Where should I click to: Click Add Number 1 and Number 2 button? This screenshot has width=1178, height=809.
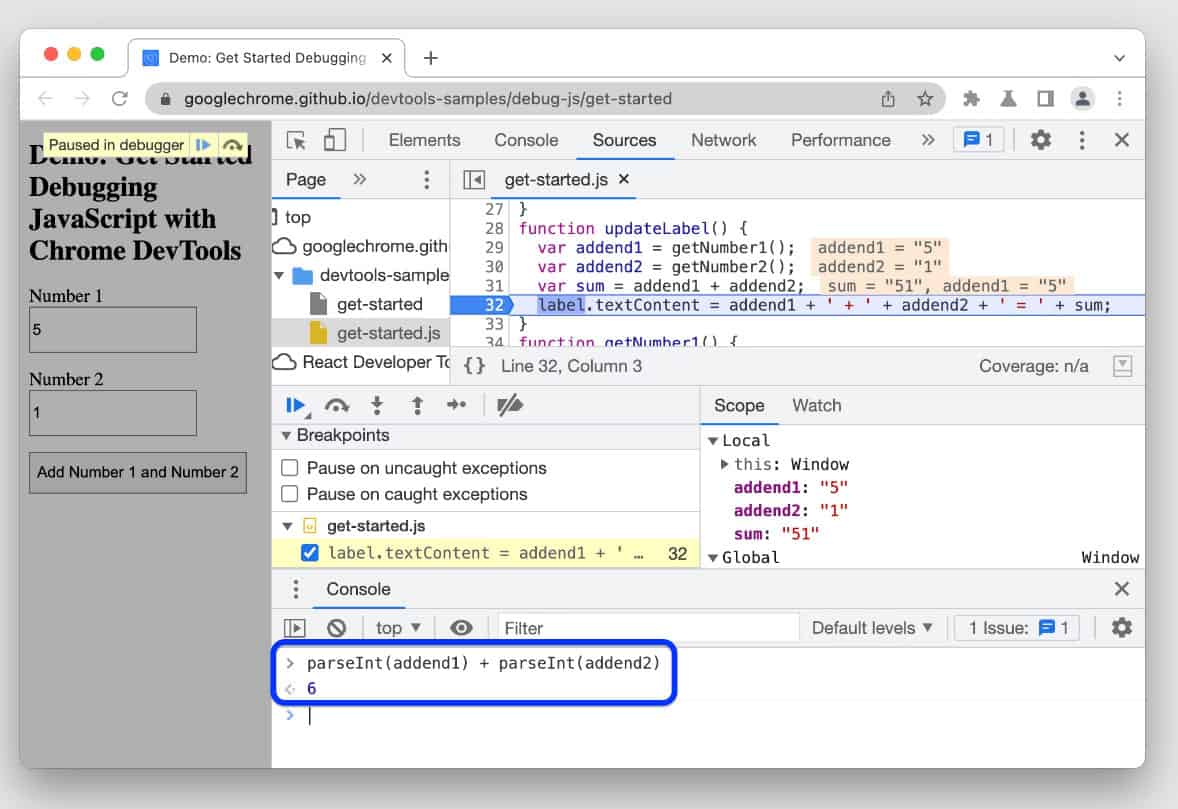pyautogui.click(x=137, y=472)
